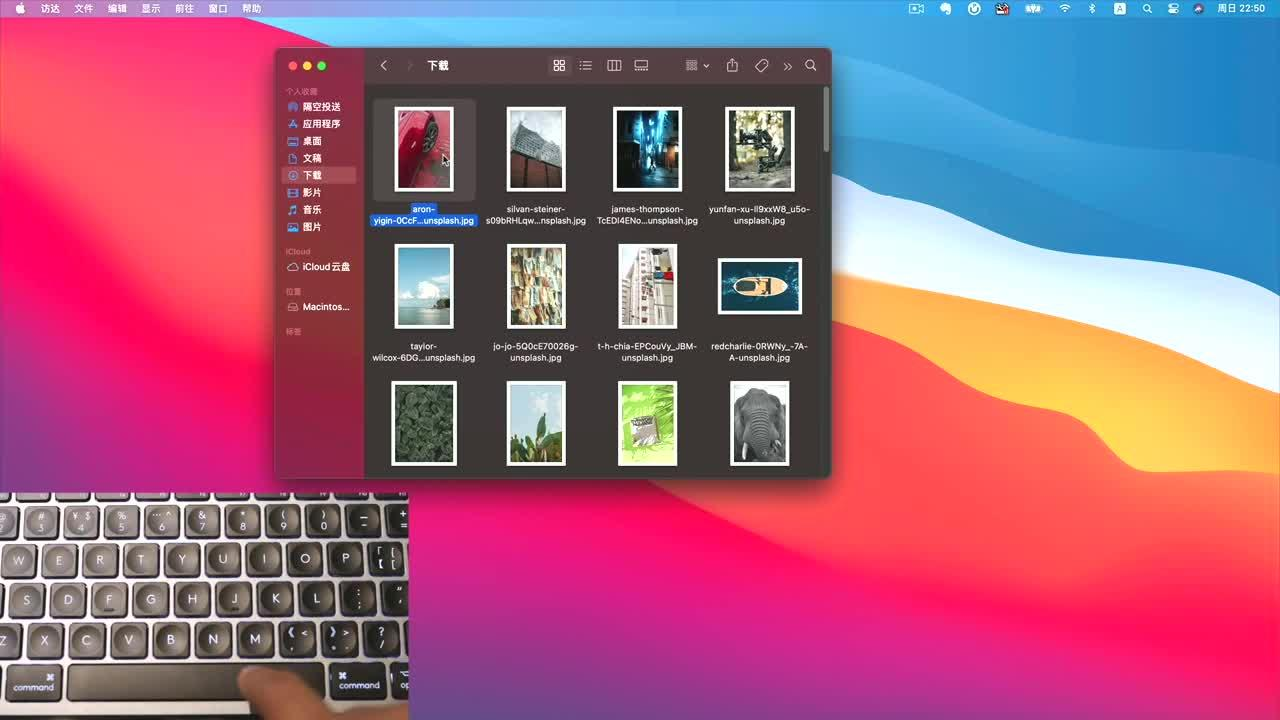Select the bright green product thumbnail
The width and height of the screenshot is (1280, 720).
(x=647, y=423)
